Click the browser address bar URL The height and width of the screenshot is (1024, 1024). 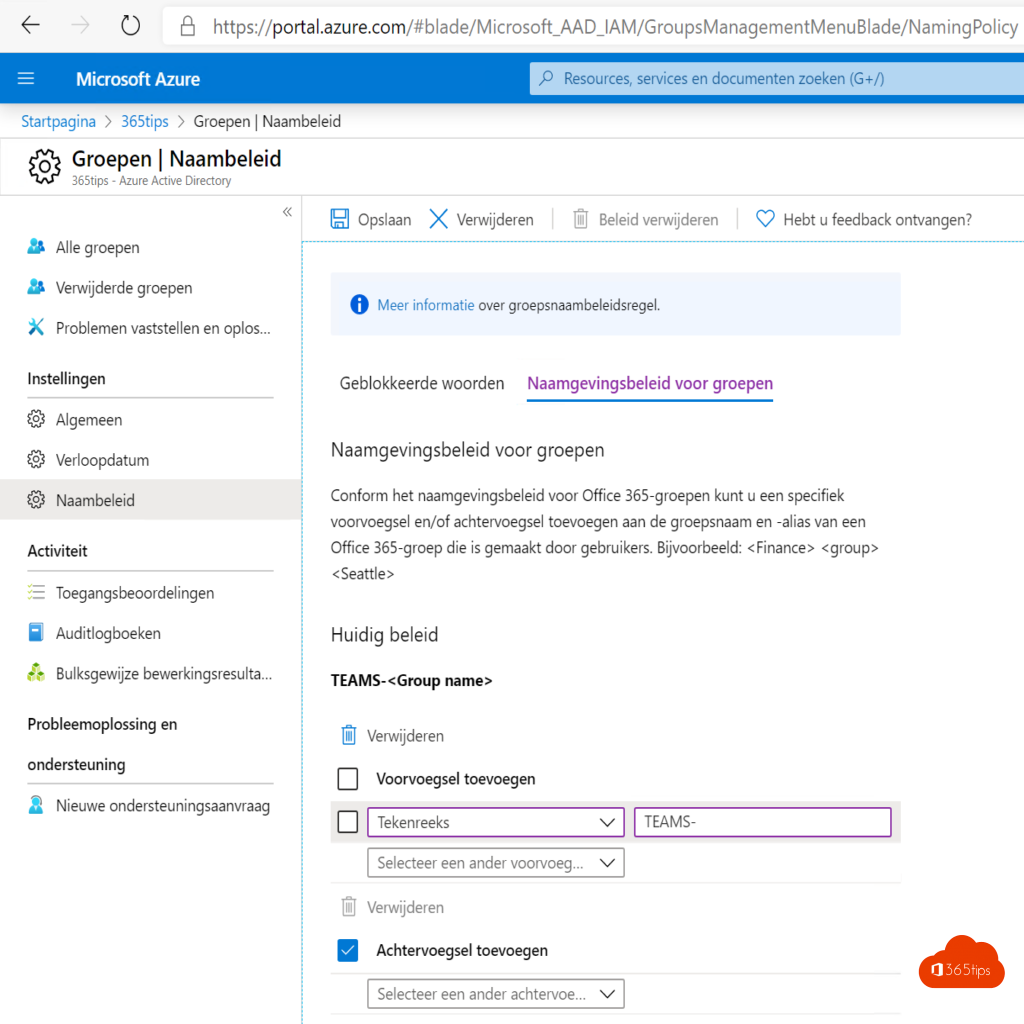coord(615,27)
